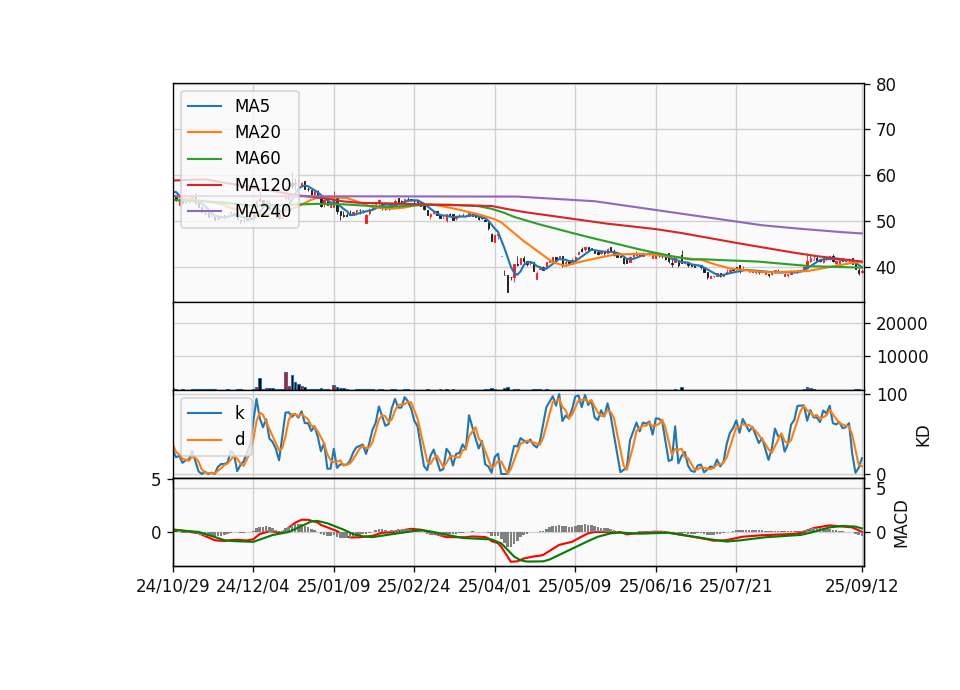Click the red MA120 legend line sample
The image size is (960, 690).
[204, 185]
